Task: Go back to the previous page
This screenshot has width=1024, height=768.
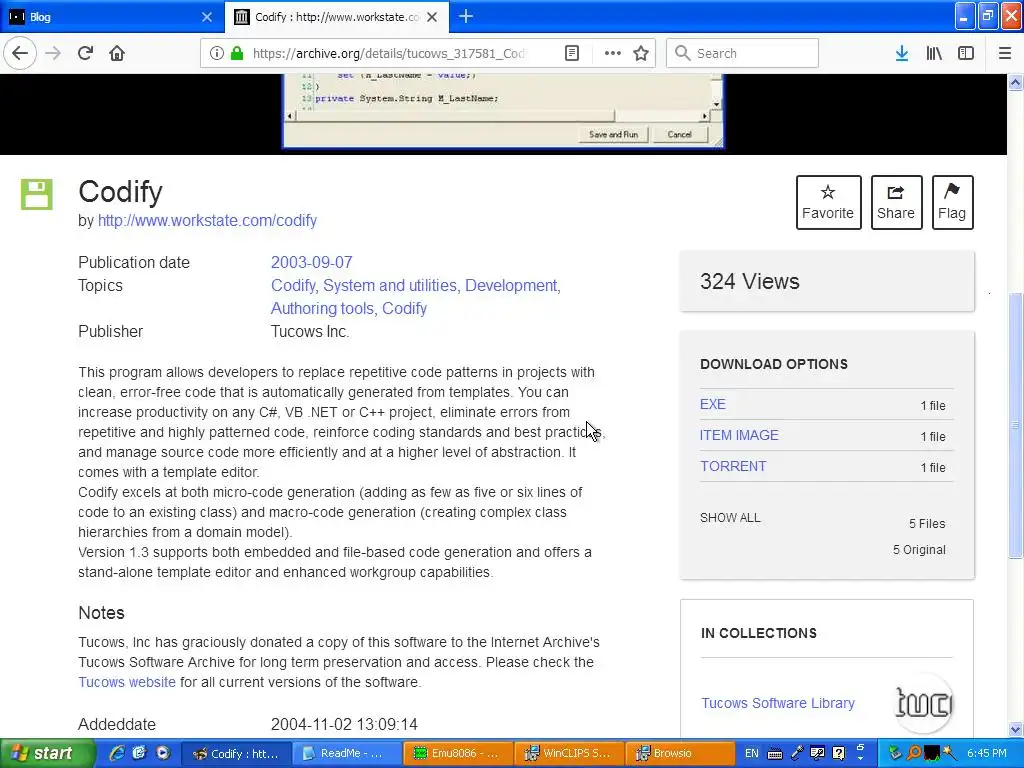Action: (x=20, y=53)
